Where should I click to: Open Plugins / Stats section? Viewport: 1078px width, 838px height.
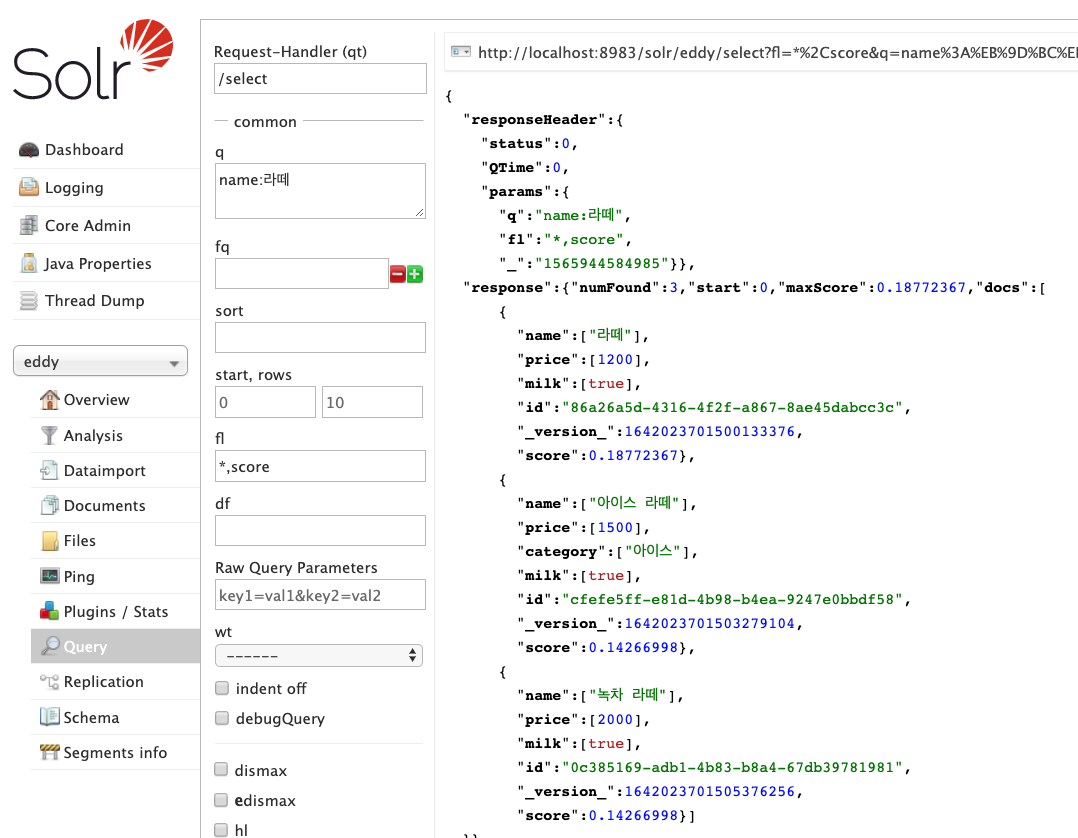pyautogui.click(x=116, y=612)
